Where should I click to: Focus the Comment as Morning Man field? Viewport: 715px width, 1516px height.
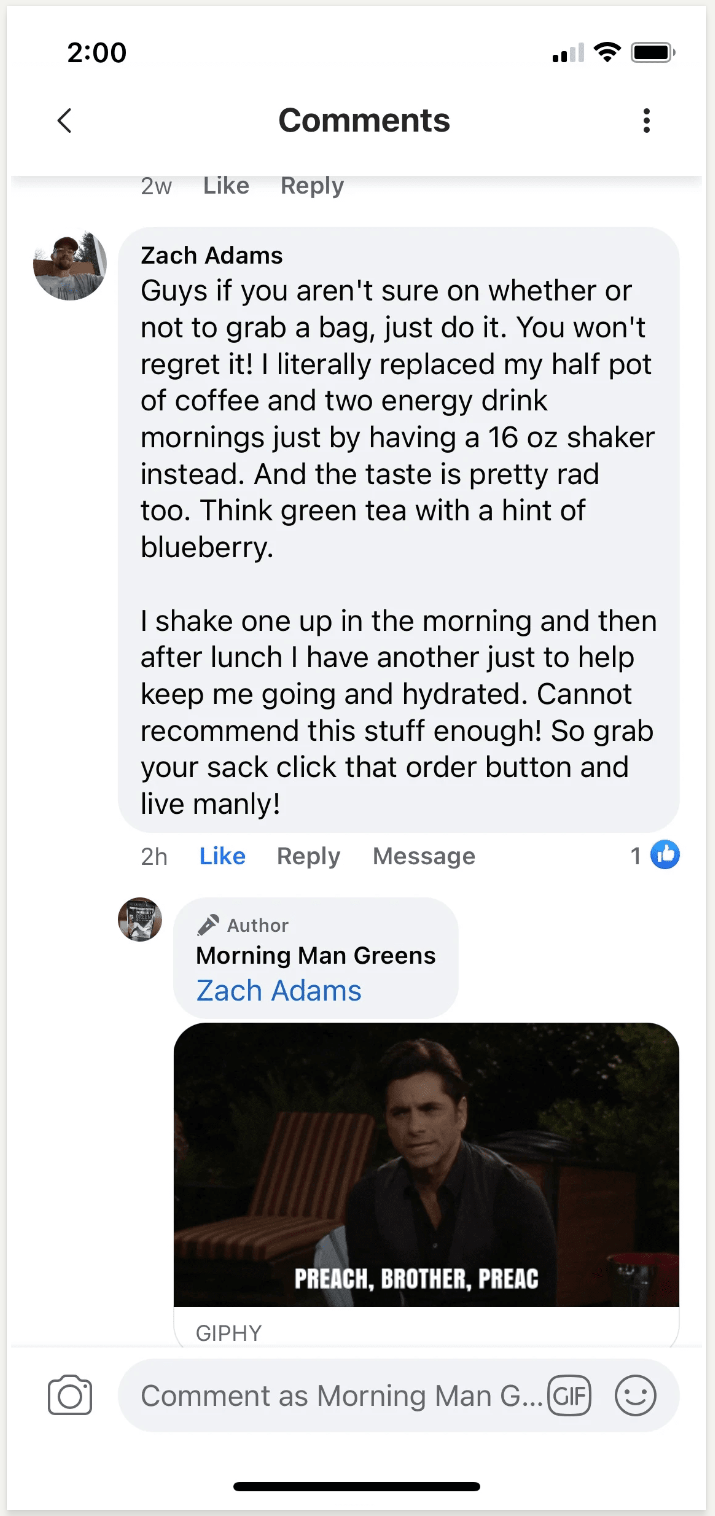point(340,1395)
